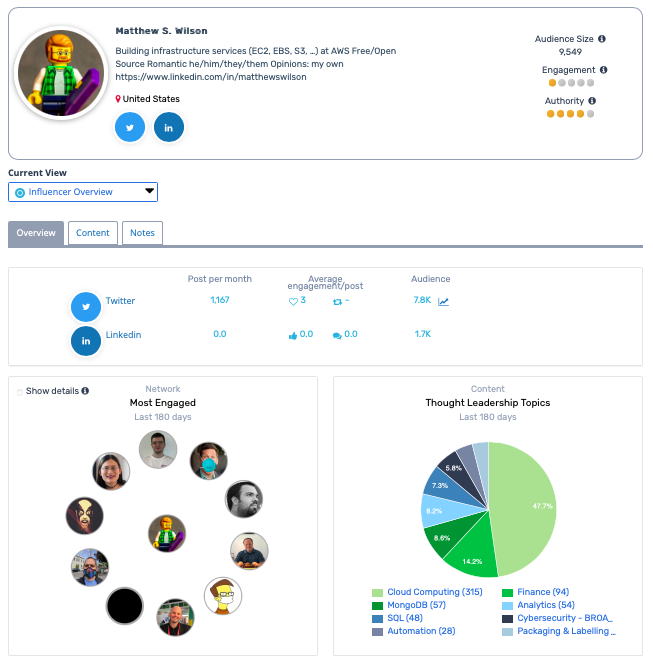
Task: Click the info icon next to Authority
Action: pos(592,101)
